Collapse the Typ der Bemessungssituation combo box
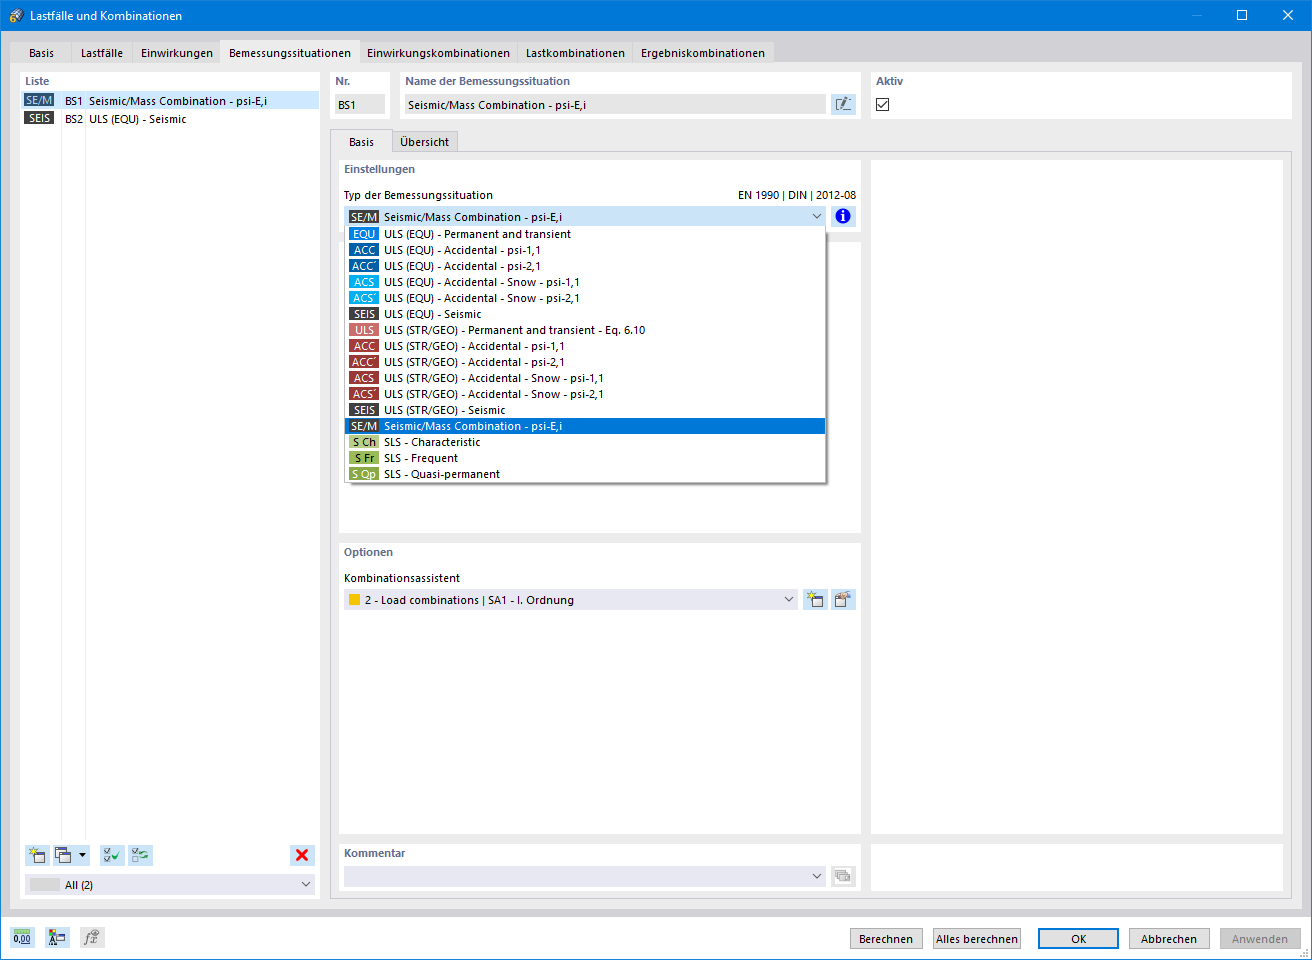Screen dimensions: 1312x960 [816, 216]
